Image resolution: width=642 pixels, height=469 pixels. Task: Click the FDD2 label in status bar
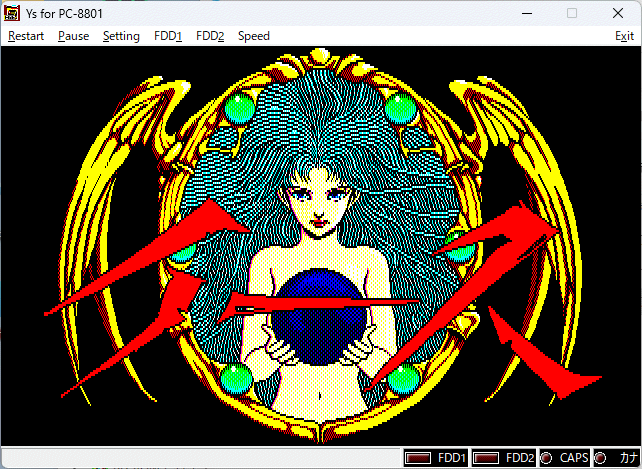(x=520, y=458)
